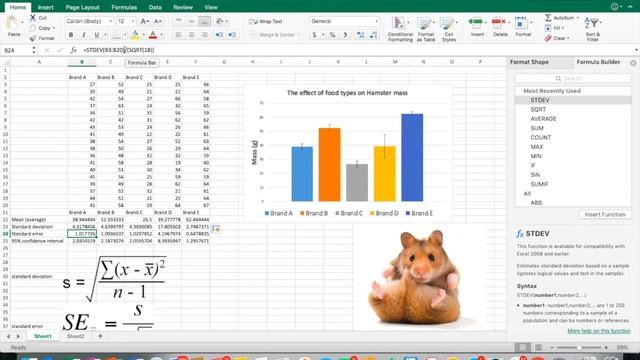The width and height of the screenshot is (640, 360).
Task: Click the Format painter brush icon
Action: [33, 38]
